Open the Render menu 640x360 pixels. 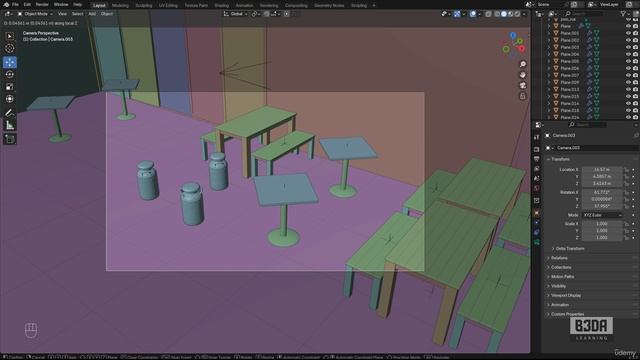click(x=42, y=4)
